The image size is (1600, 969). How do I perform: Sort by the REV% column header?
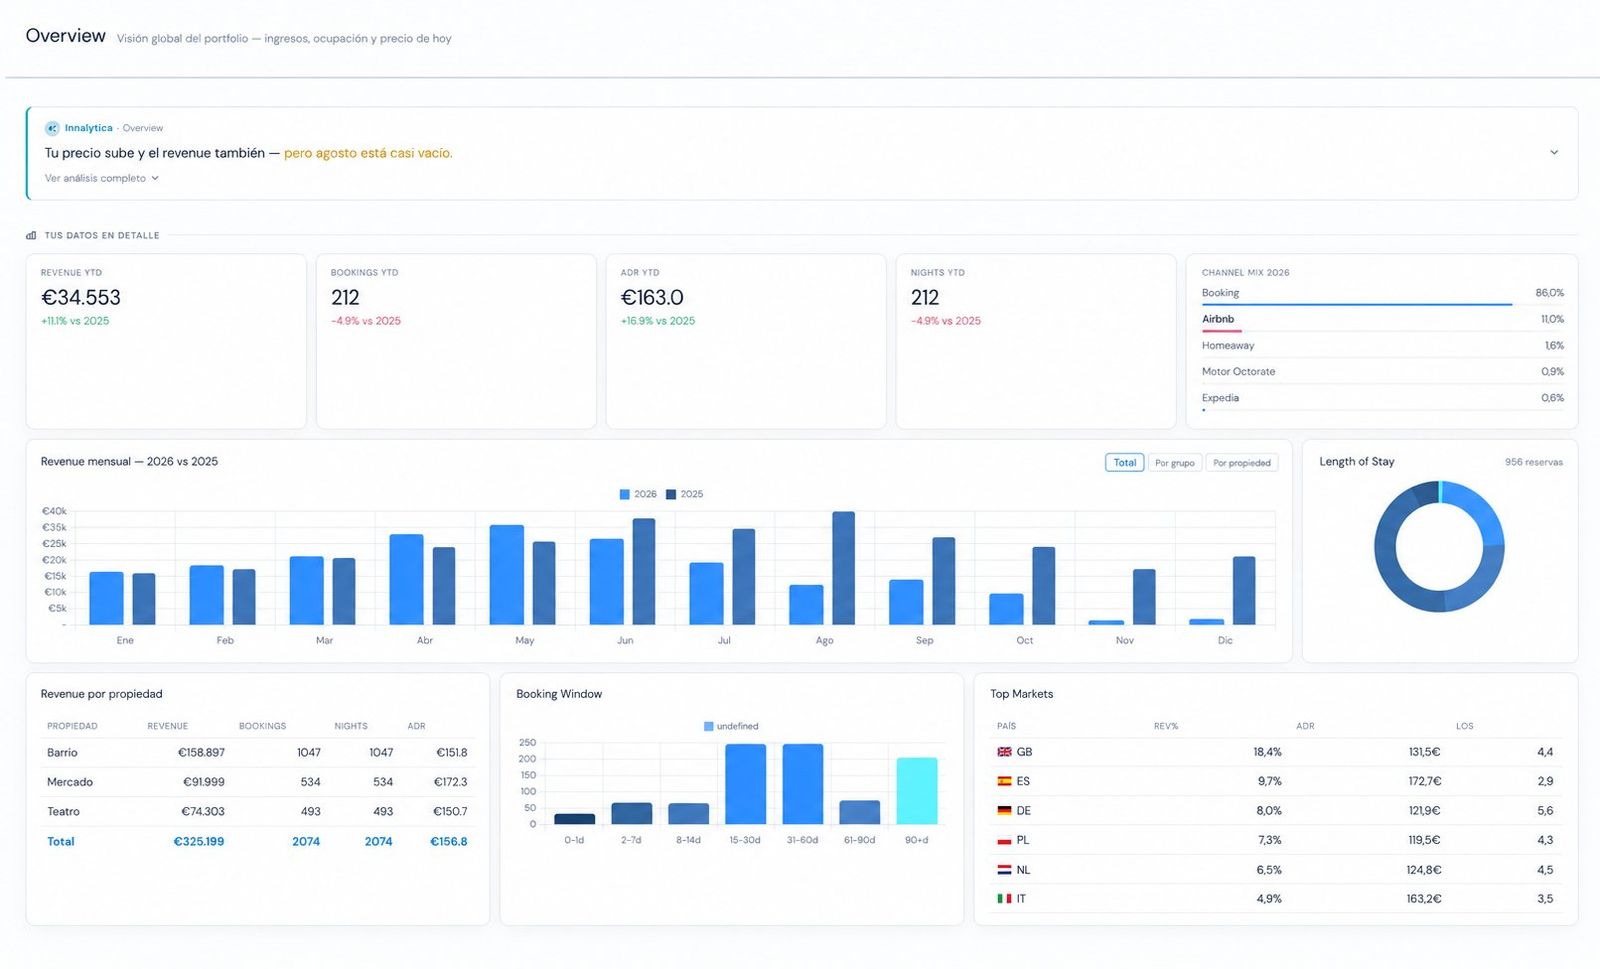pos(1166,726)
